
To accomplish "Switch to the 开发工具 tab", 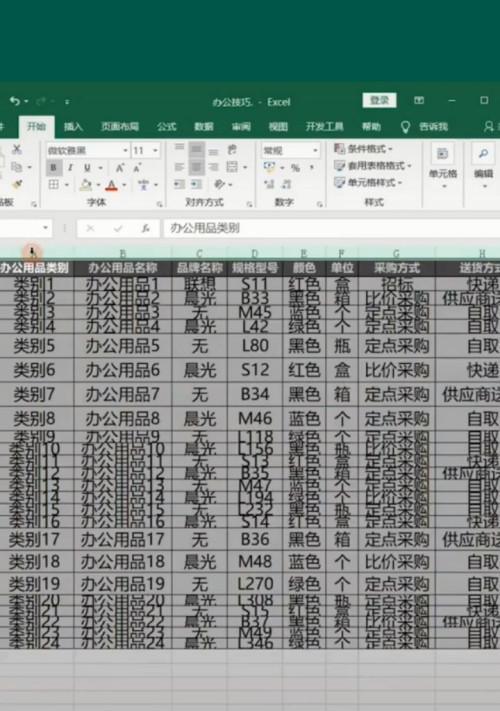I will [x=325, y=127].
